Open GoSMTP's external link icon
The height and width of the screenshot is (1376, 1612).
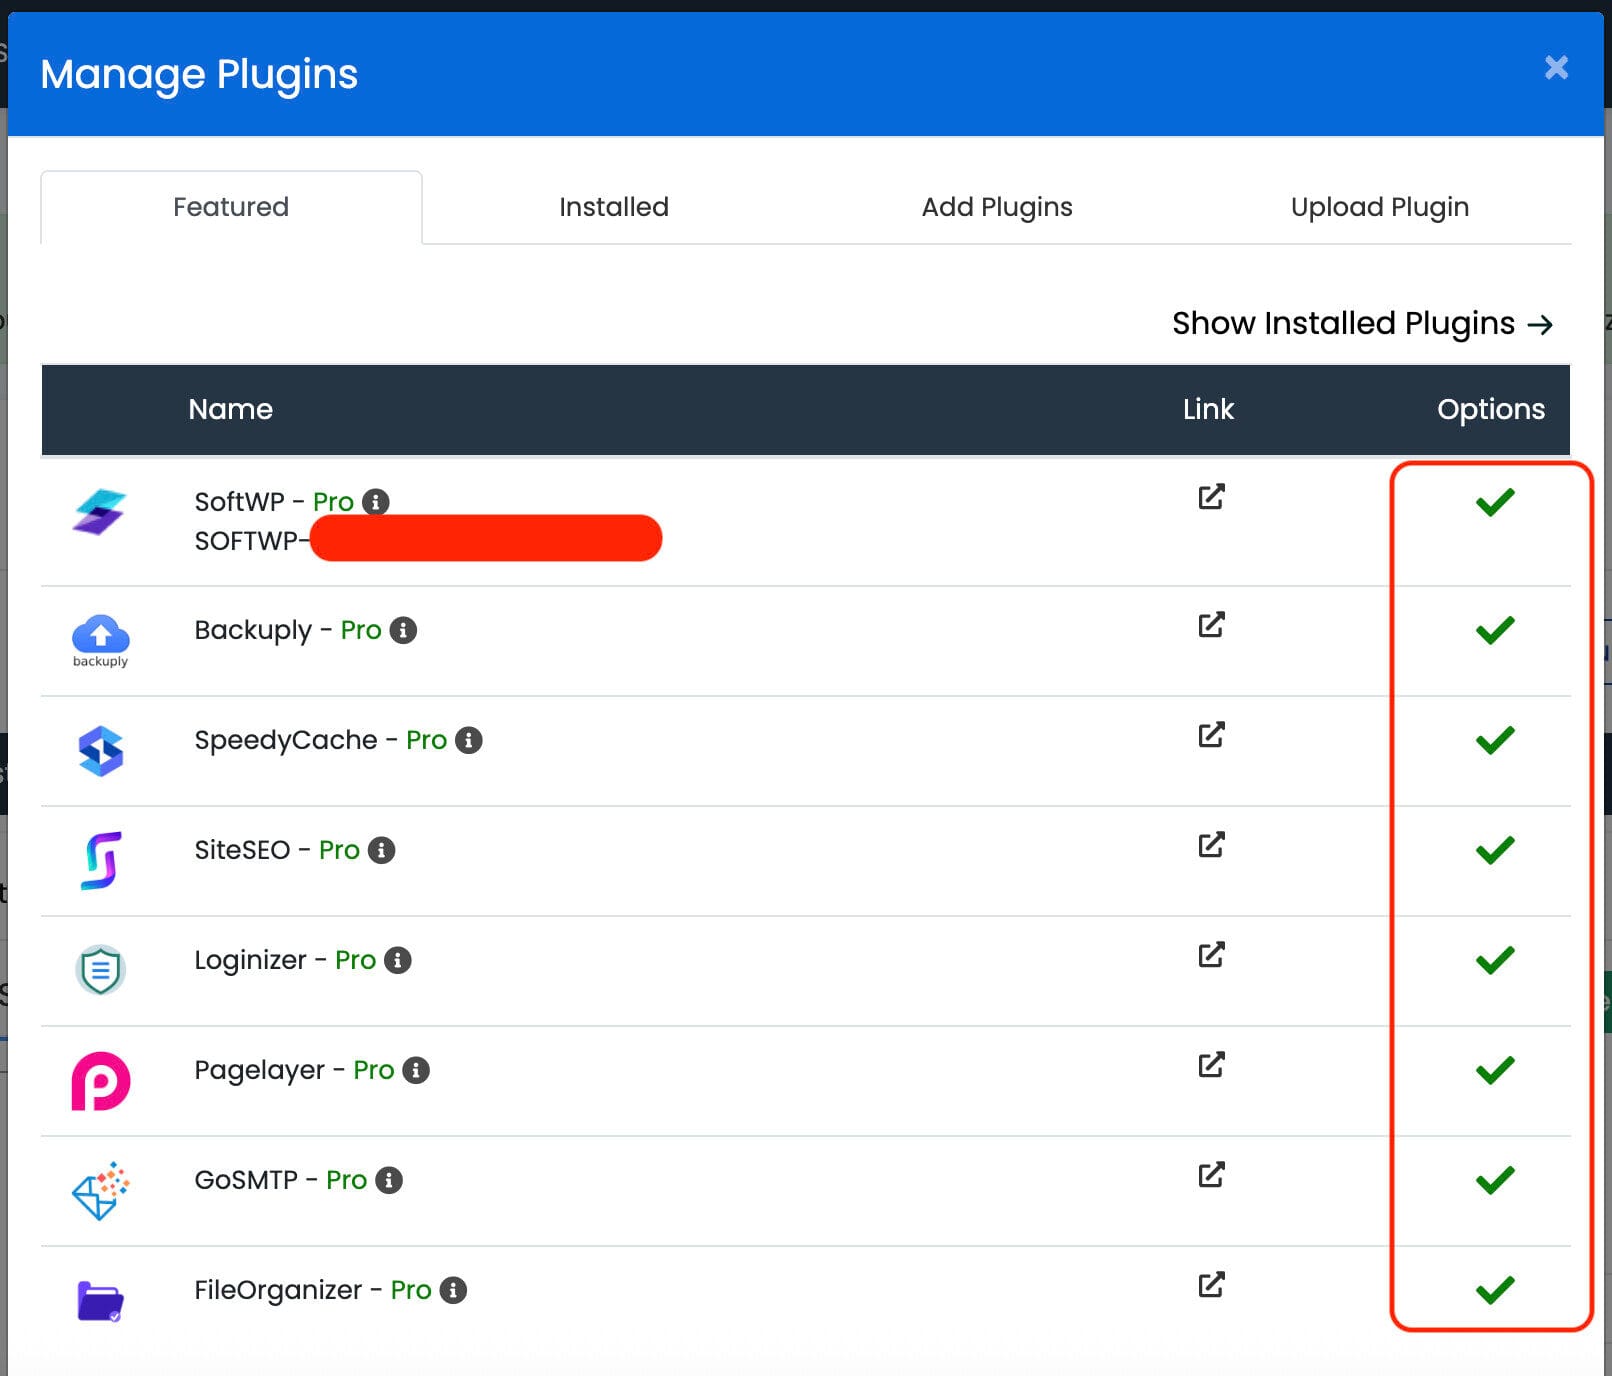tap(1211, 1175)
